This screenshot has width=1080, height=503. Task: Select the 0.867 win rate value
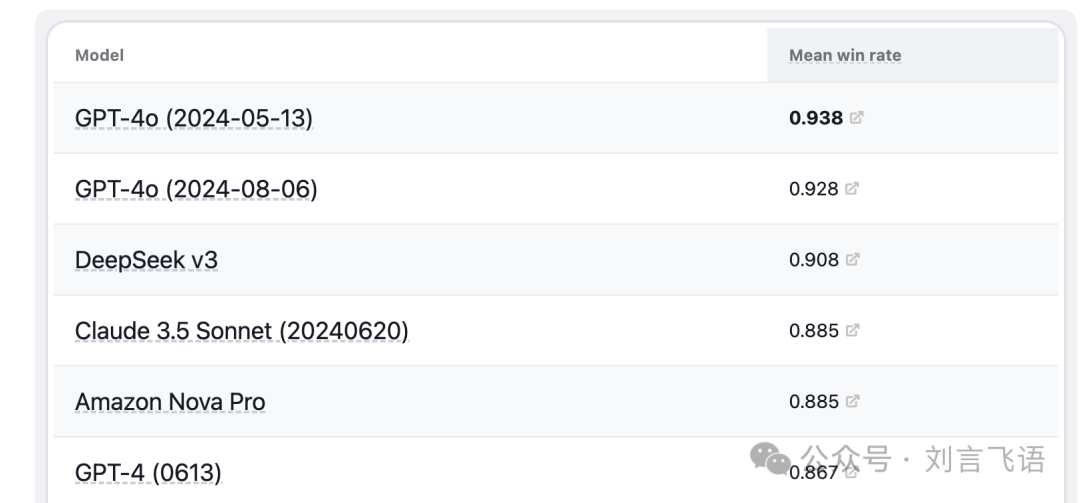click(813, 473)
